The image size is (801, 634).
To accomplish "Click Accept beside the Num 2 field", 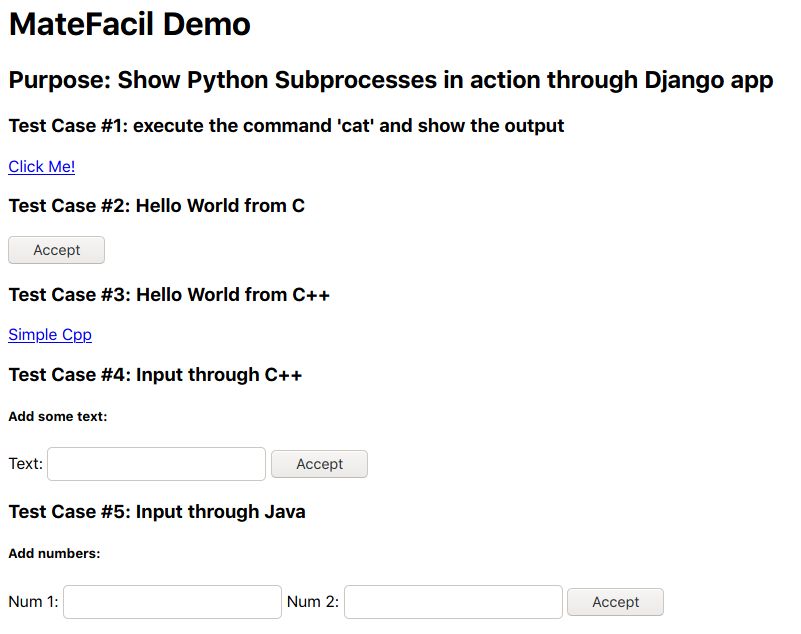I will coord(615,602).
